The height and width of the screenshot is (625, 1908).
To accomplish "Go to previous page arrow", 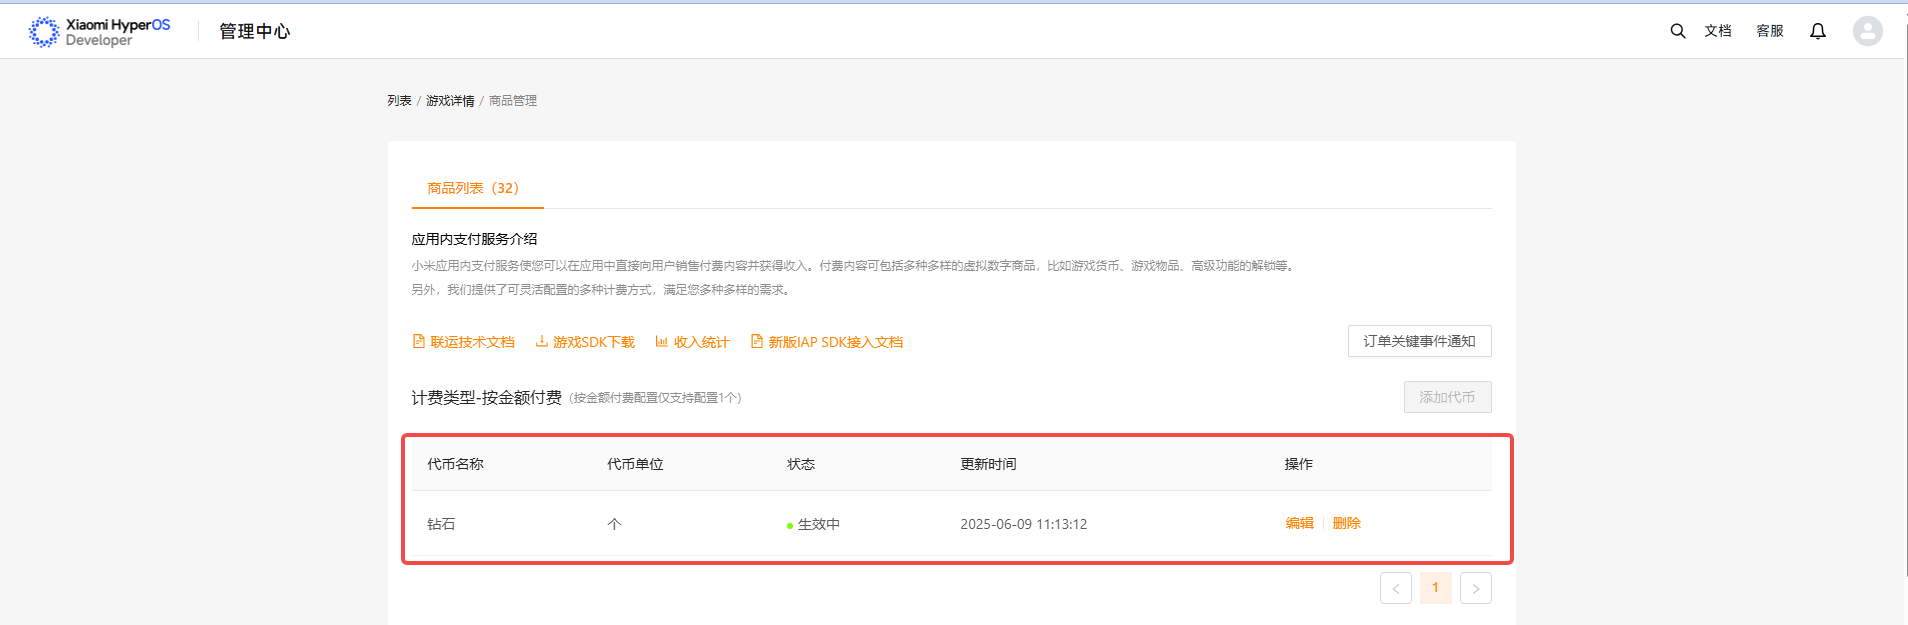I will (x=1396, y=588).
